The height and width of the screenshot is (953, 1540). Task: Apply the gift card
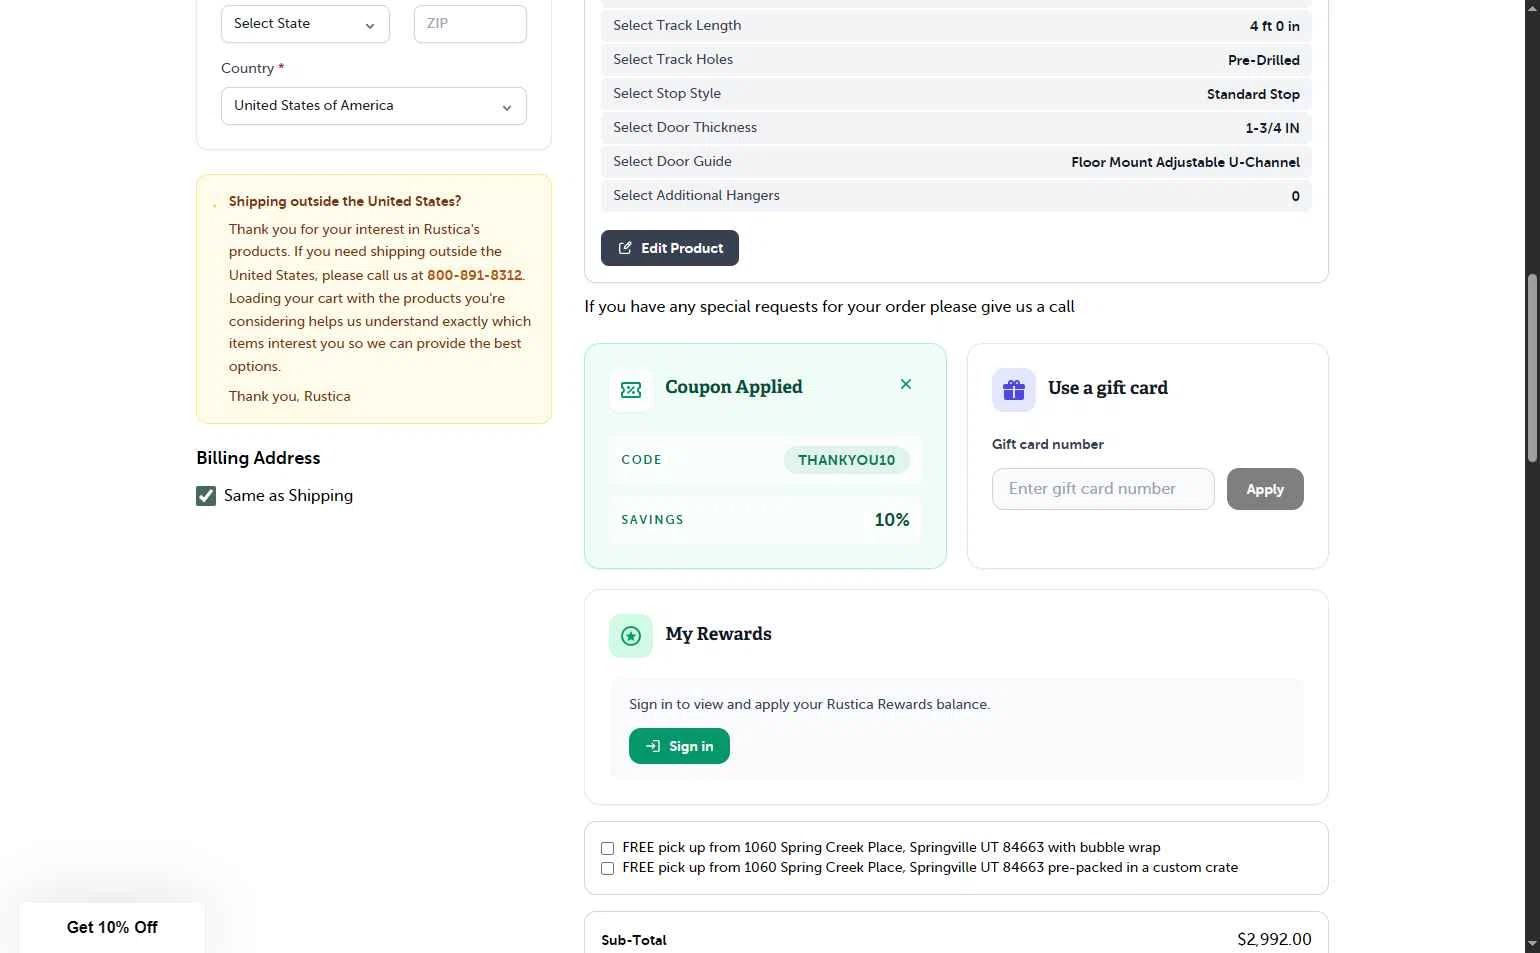point(1265,489)
